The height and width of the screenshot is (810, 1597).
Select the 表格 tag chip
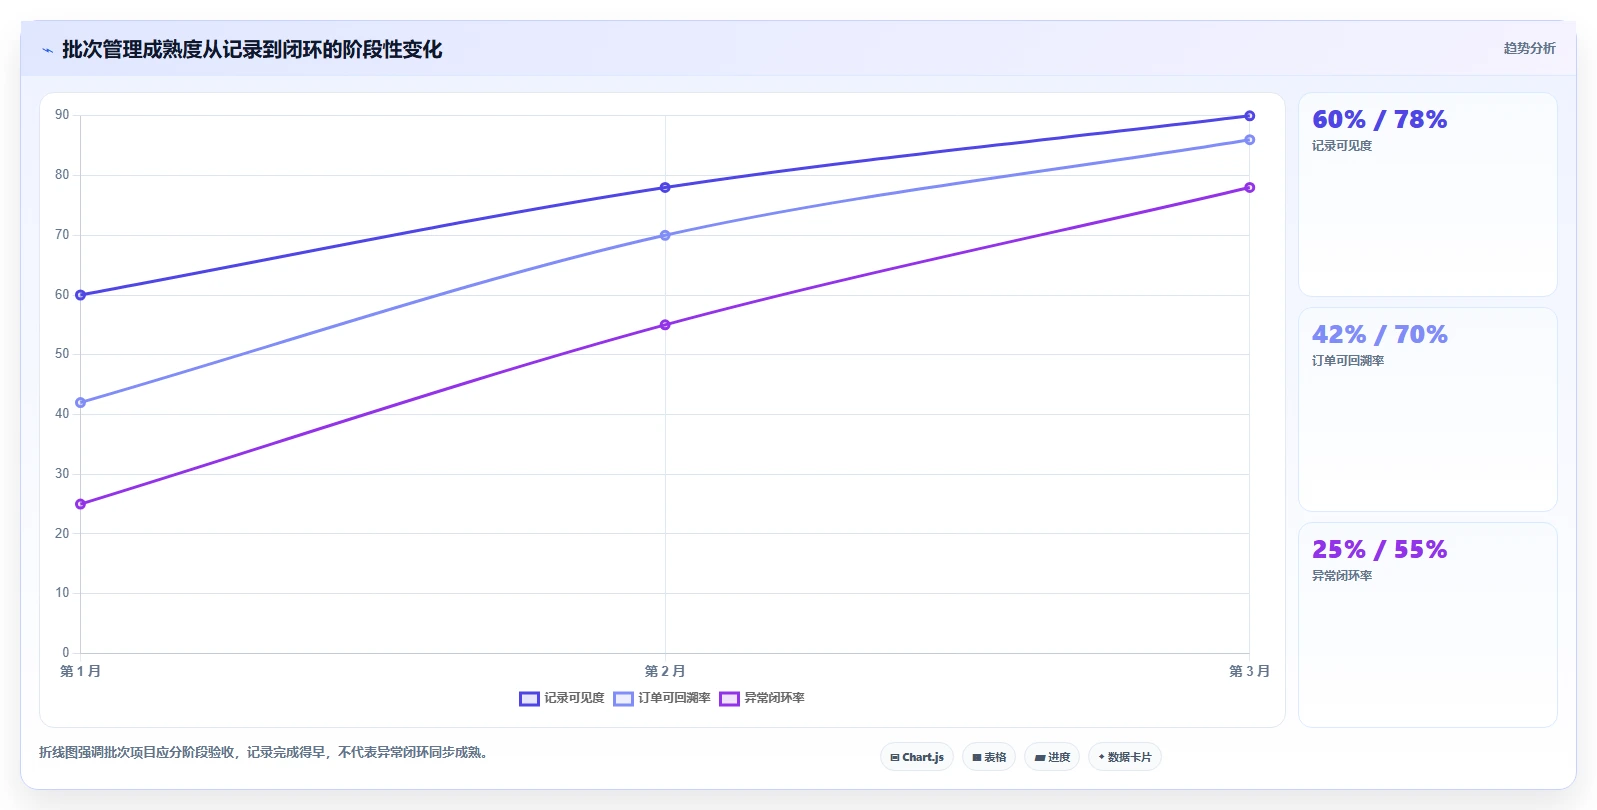point(989,757)
